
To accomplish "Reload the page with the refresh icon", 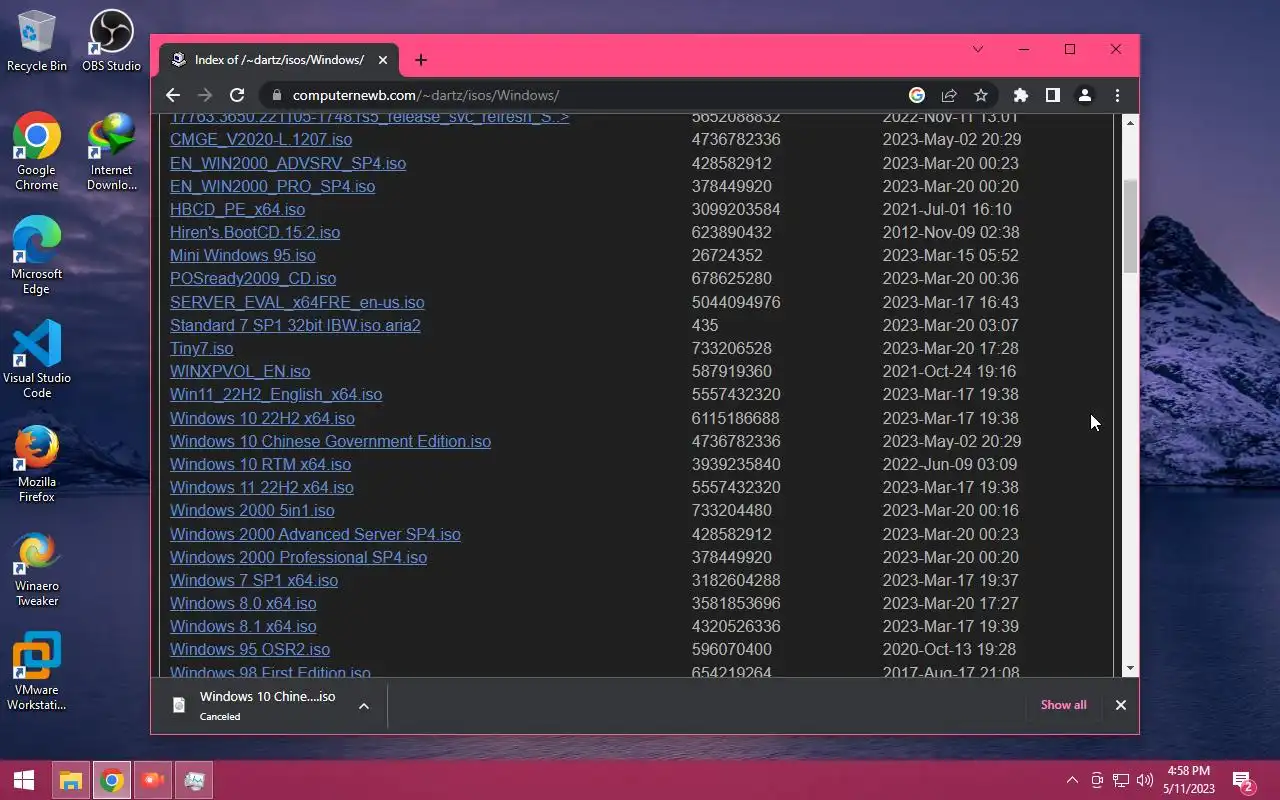I will (x=237, y=95).
